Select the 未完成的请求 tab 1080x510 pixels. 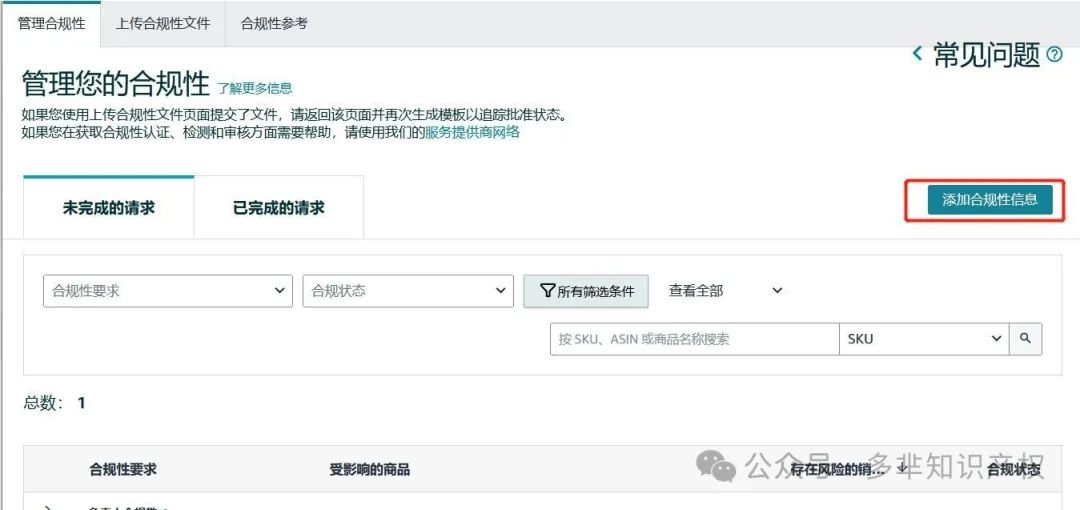click(x=109, y=208)
